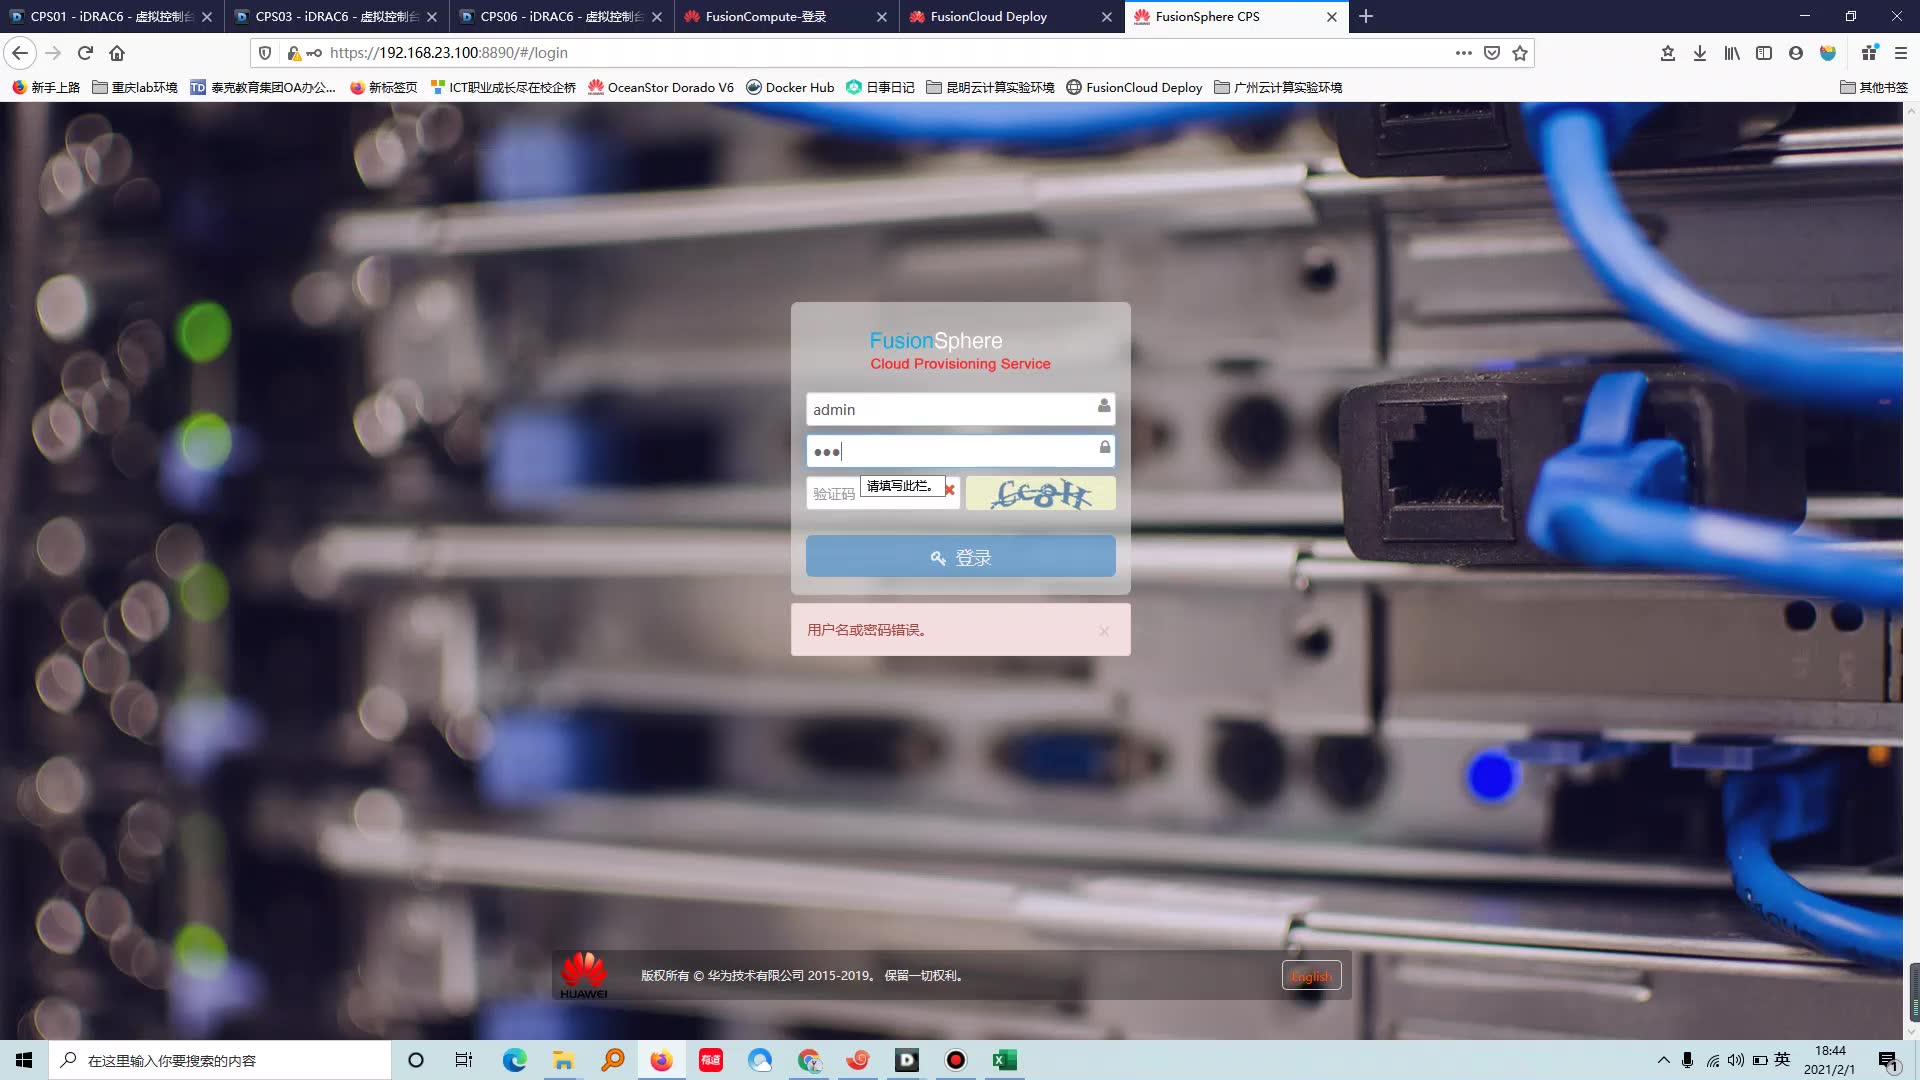The image size is (1920, 1080).
Task: Click the page vertical scrollbar thumb
Action: coord(1912,991)
